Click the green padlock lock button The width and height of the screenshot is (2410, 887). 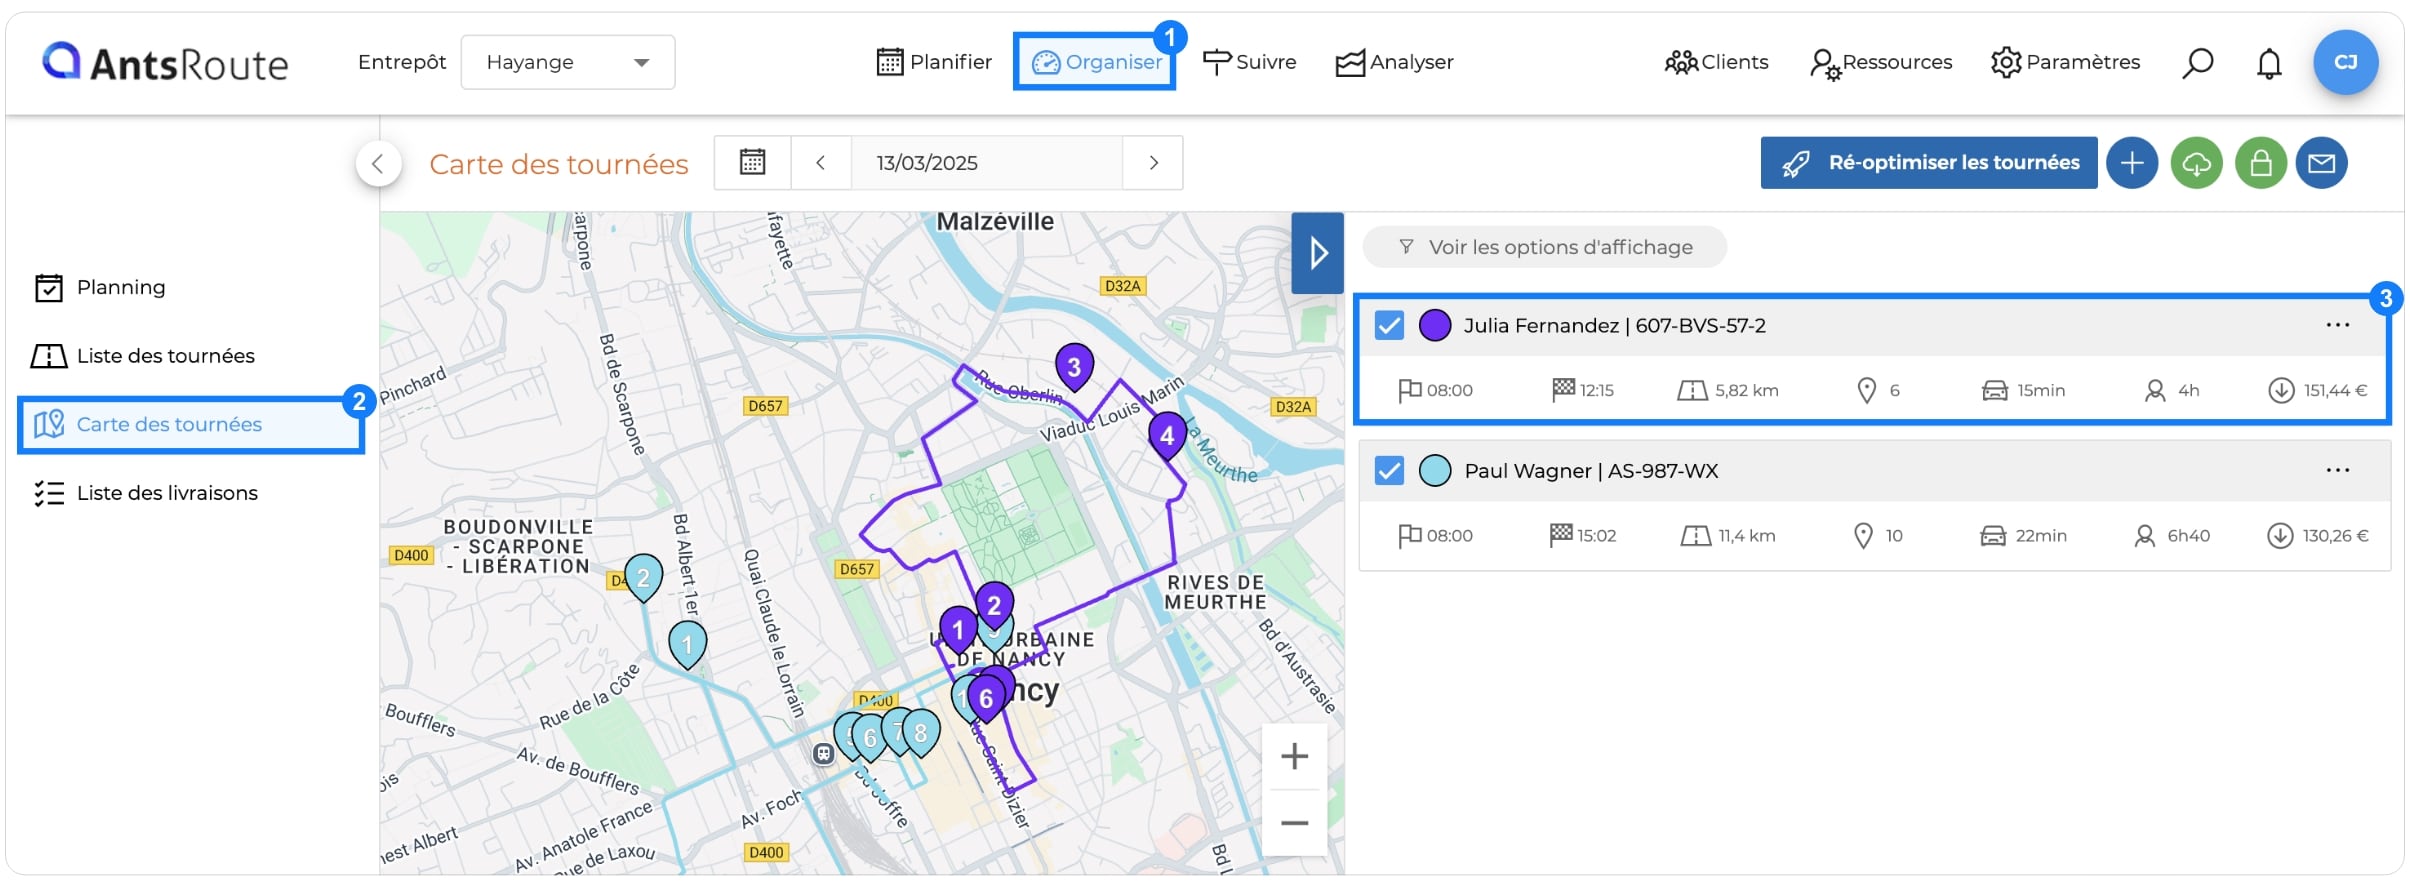pyautogui.click(x=2260, y=162)
